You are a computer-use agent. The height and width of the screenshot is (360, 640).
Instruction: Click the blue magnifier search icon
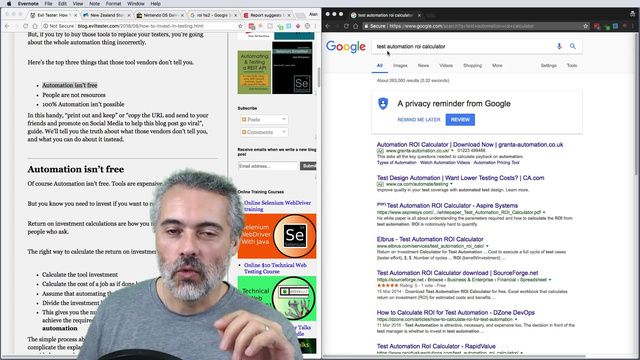tap(573, 47)
